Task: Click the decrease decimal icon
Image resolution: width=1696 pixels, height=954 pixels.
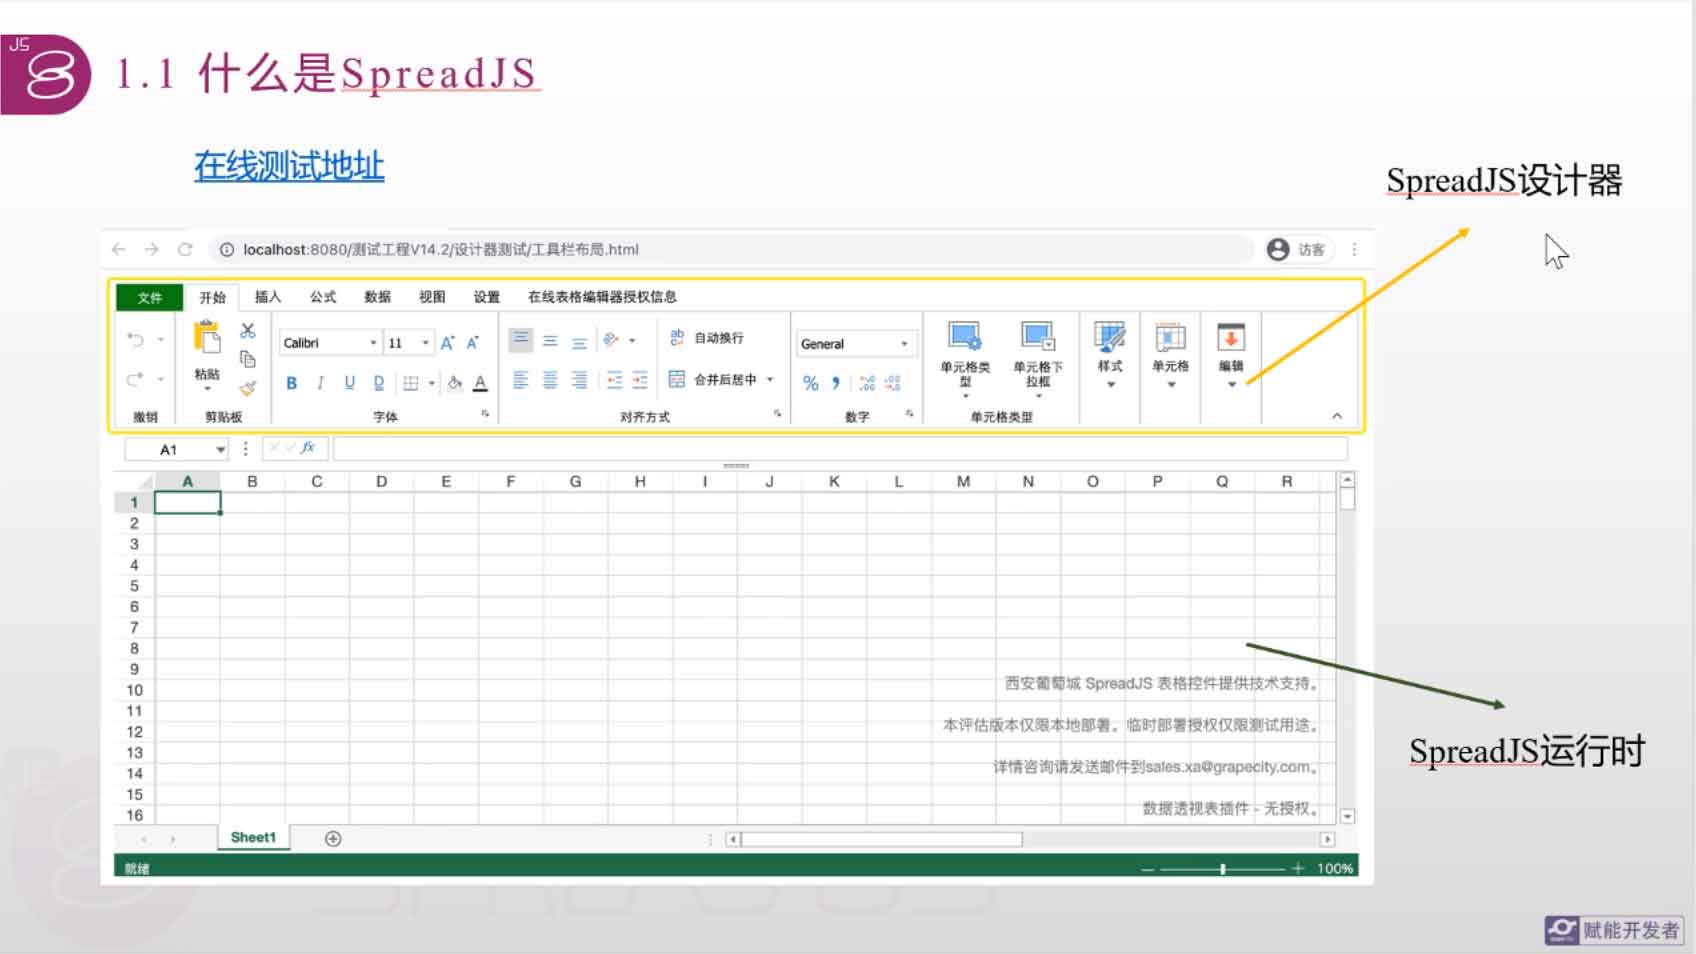Action: coord(893,383)
